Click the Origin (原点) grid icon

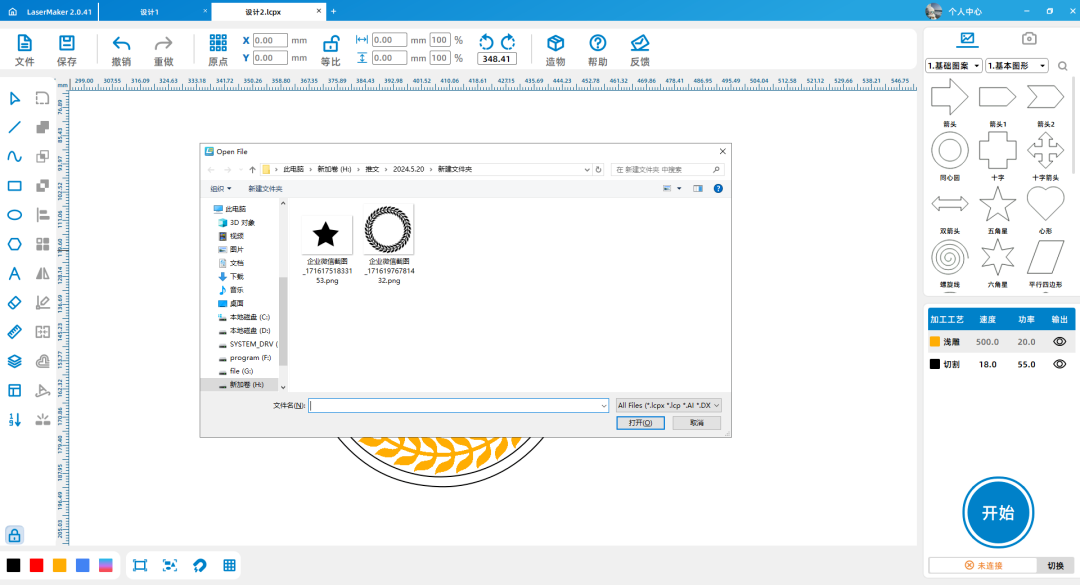(x=218, y=43)
